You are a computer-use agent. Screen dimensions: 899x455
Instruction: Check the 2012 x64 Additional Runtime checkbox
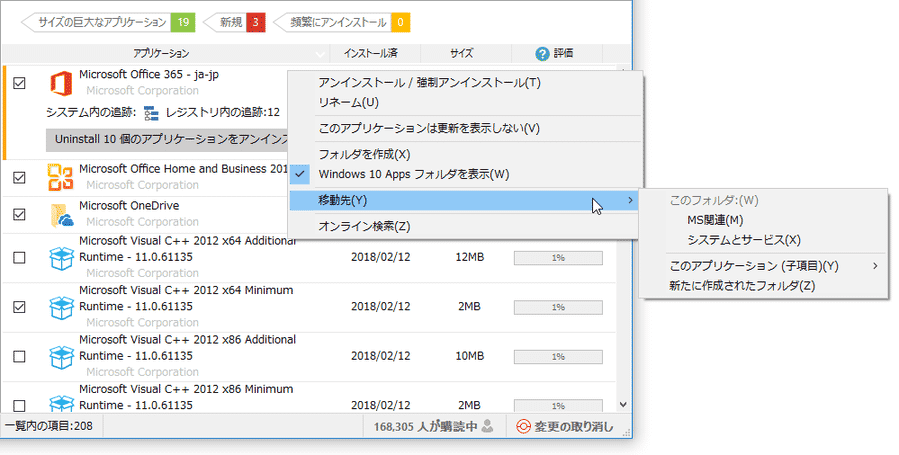click(x=19, y=258)
